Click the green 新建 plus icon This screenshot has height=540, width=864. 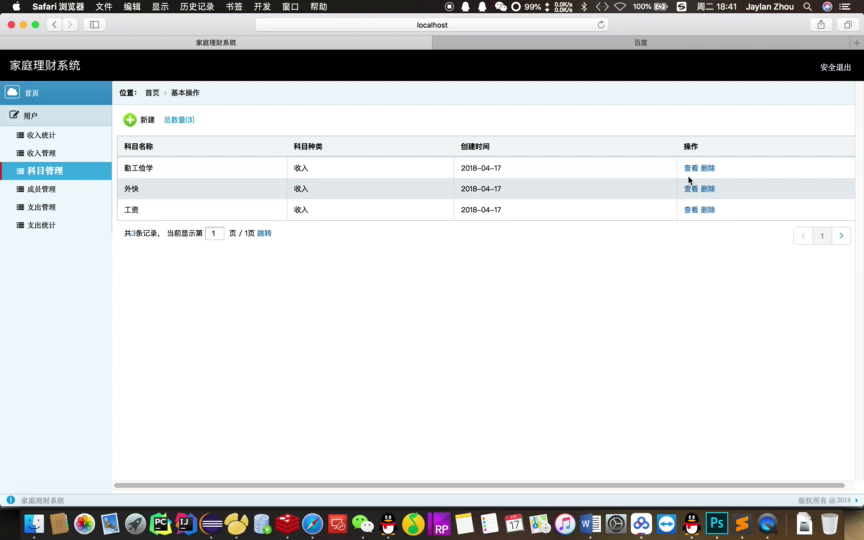click(x=130, y=120)
